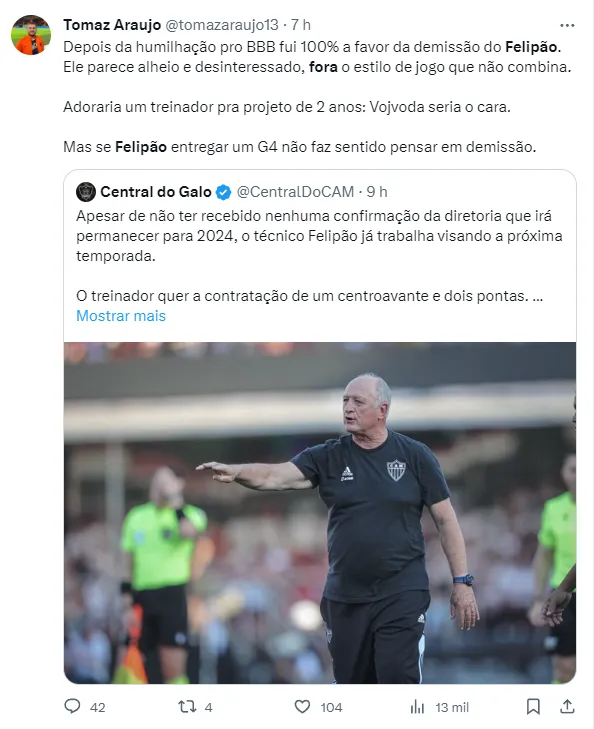
Task: Click the share upload icon
Action: (x=567, y=706)
